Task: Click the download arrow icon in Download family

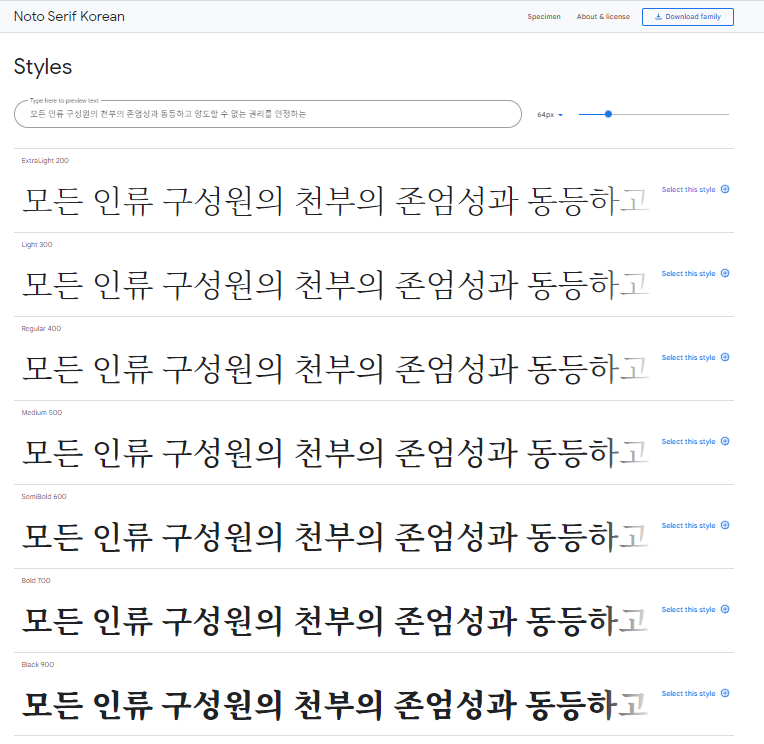Action: 658,17
